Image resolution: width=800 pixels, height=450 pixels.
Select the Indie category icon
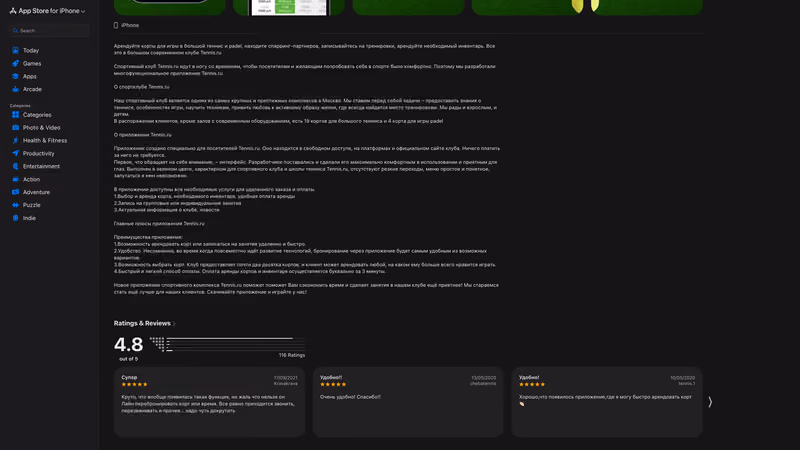15,218
